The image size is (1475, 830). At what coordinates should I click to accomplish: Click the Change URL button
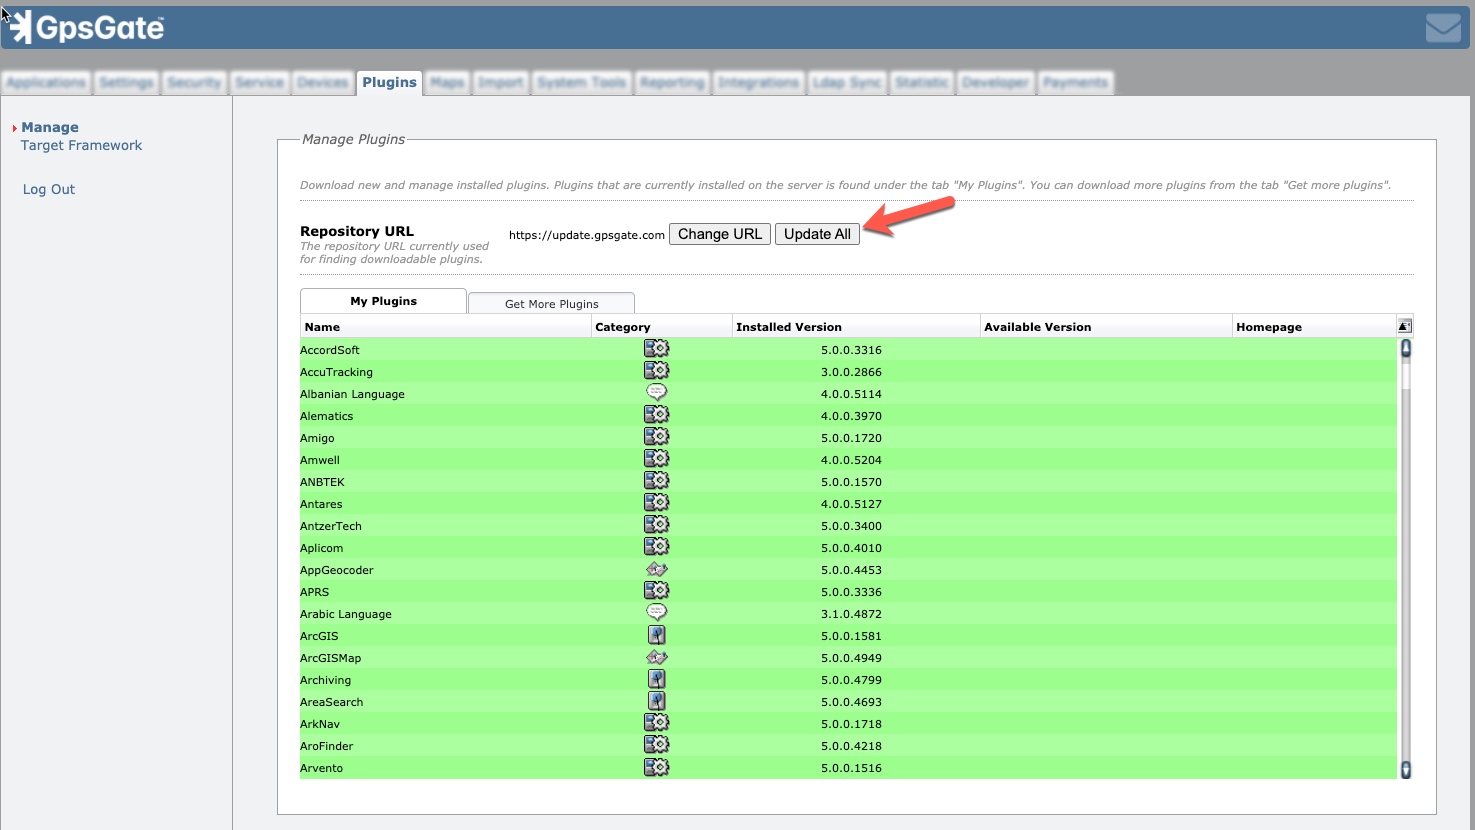point(720,234)
